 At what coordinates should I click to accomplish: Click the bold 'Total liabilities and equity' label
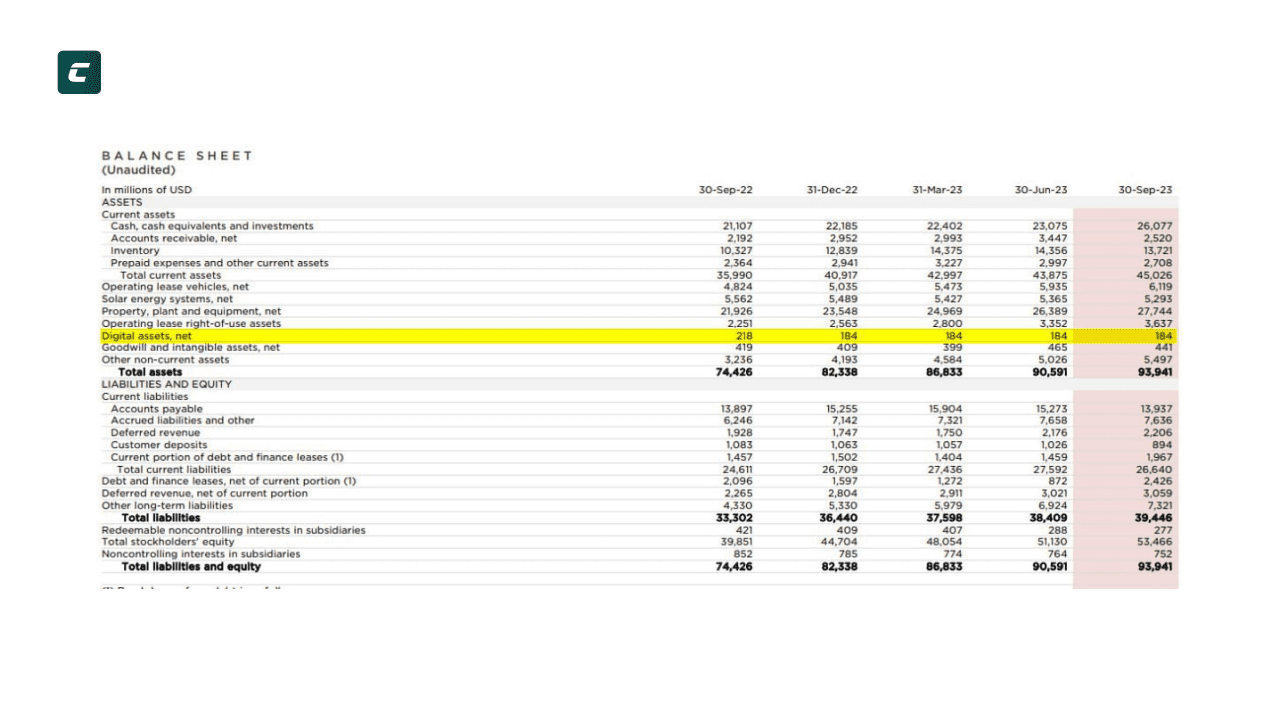[x=191, y=566]
